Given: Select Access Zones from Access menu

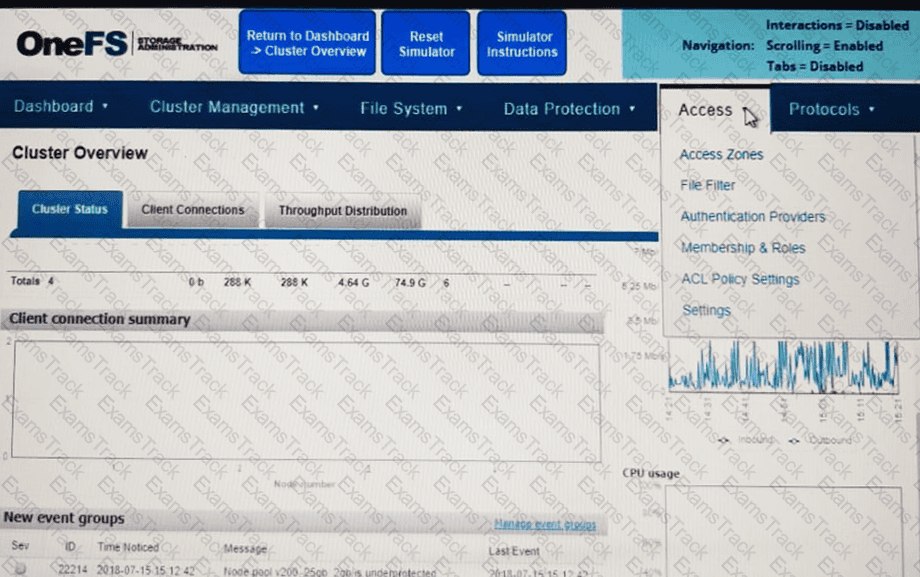Looking at the screenshot, I should point(721,155).
